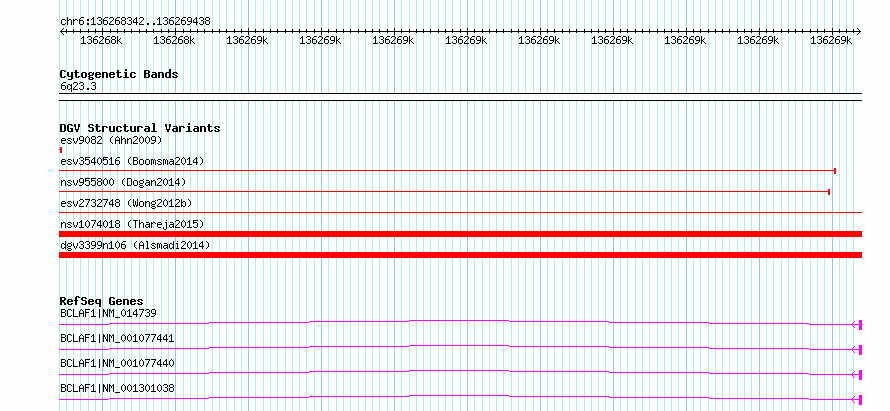
Task: Click the DGV Structural Variants track heading
Action: point(140,128)
